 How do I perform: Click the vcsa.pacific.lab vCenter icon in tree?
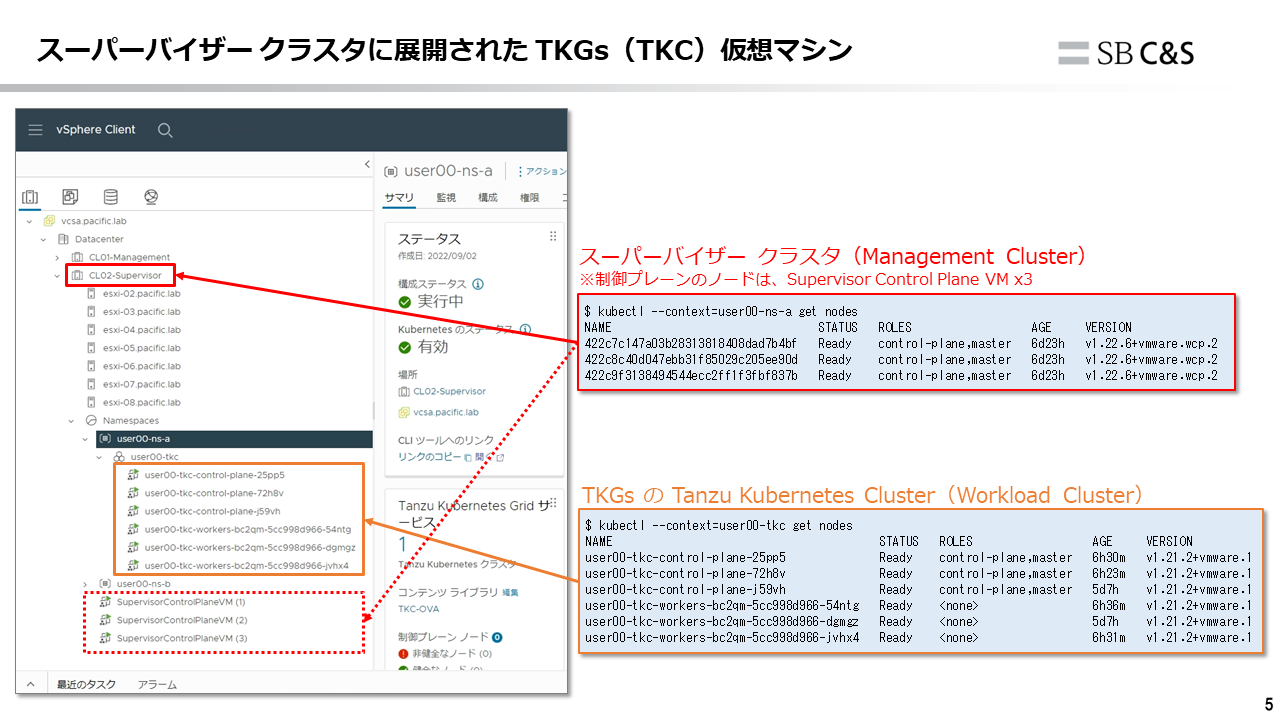49,221
